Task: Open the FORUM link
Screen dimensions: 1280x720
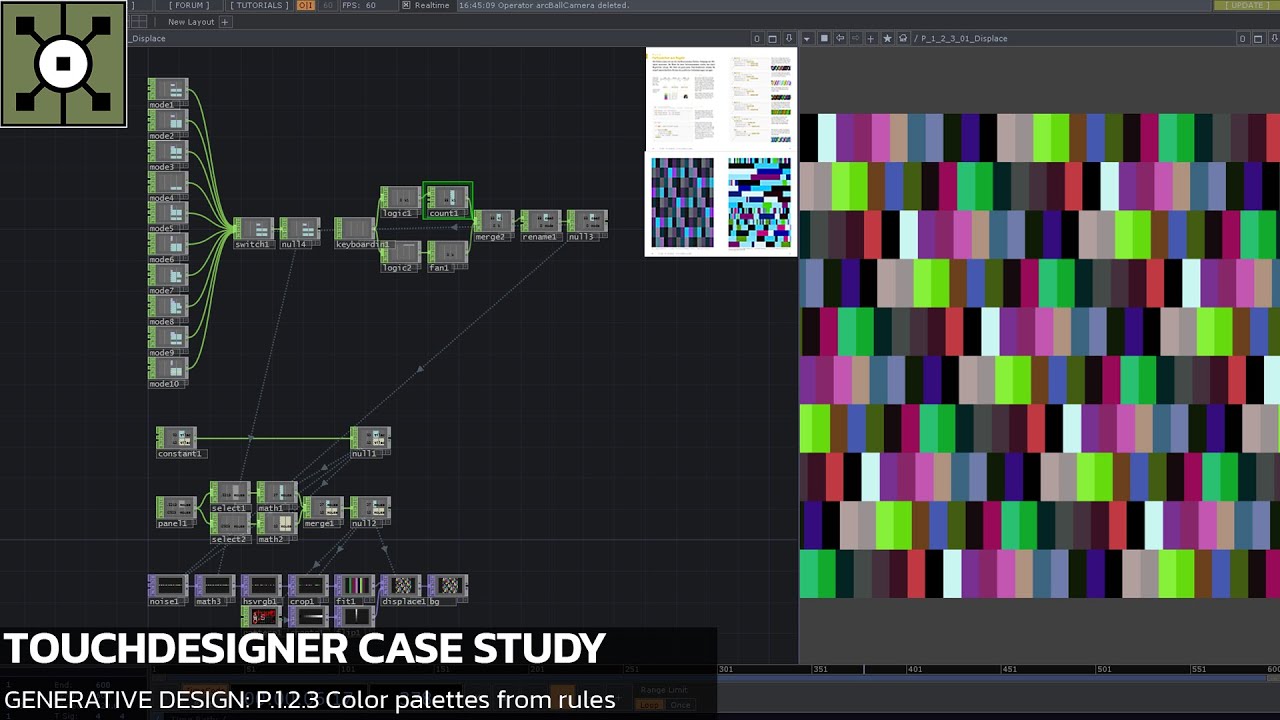Action: click(x=189, y=5)
